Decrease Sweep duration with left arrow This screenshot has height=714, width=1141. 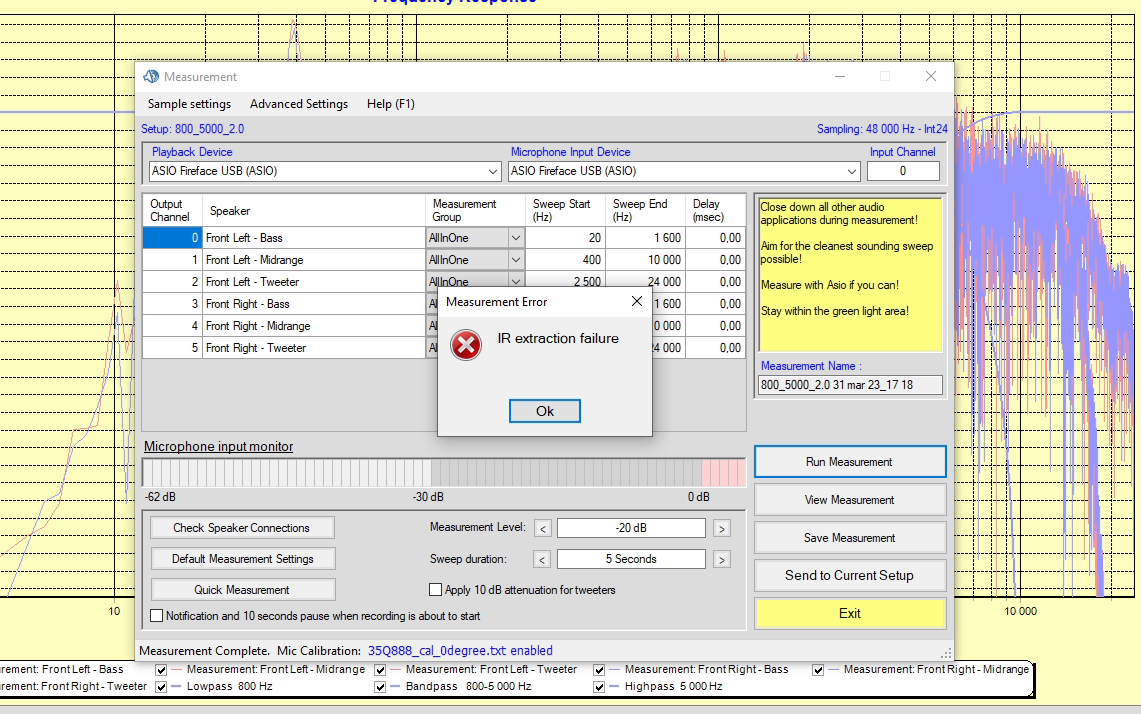tap(543, 560)
